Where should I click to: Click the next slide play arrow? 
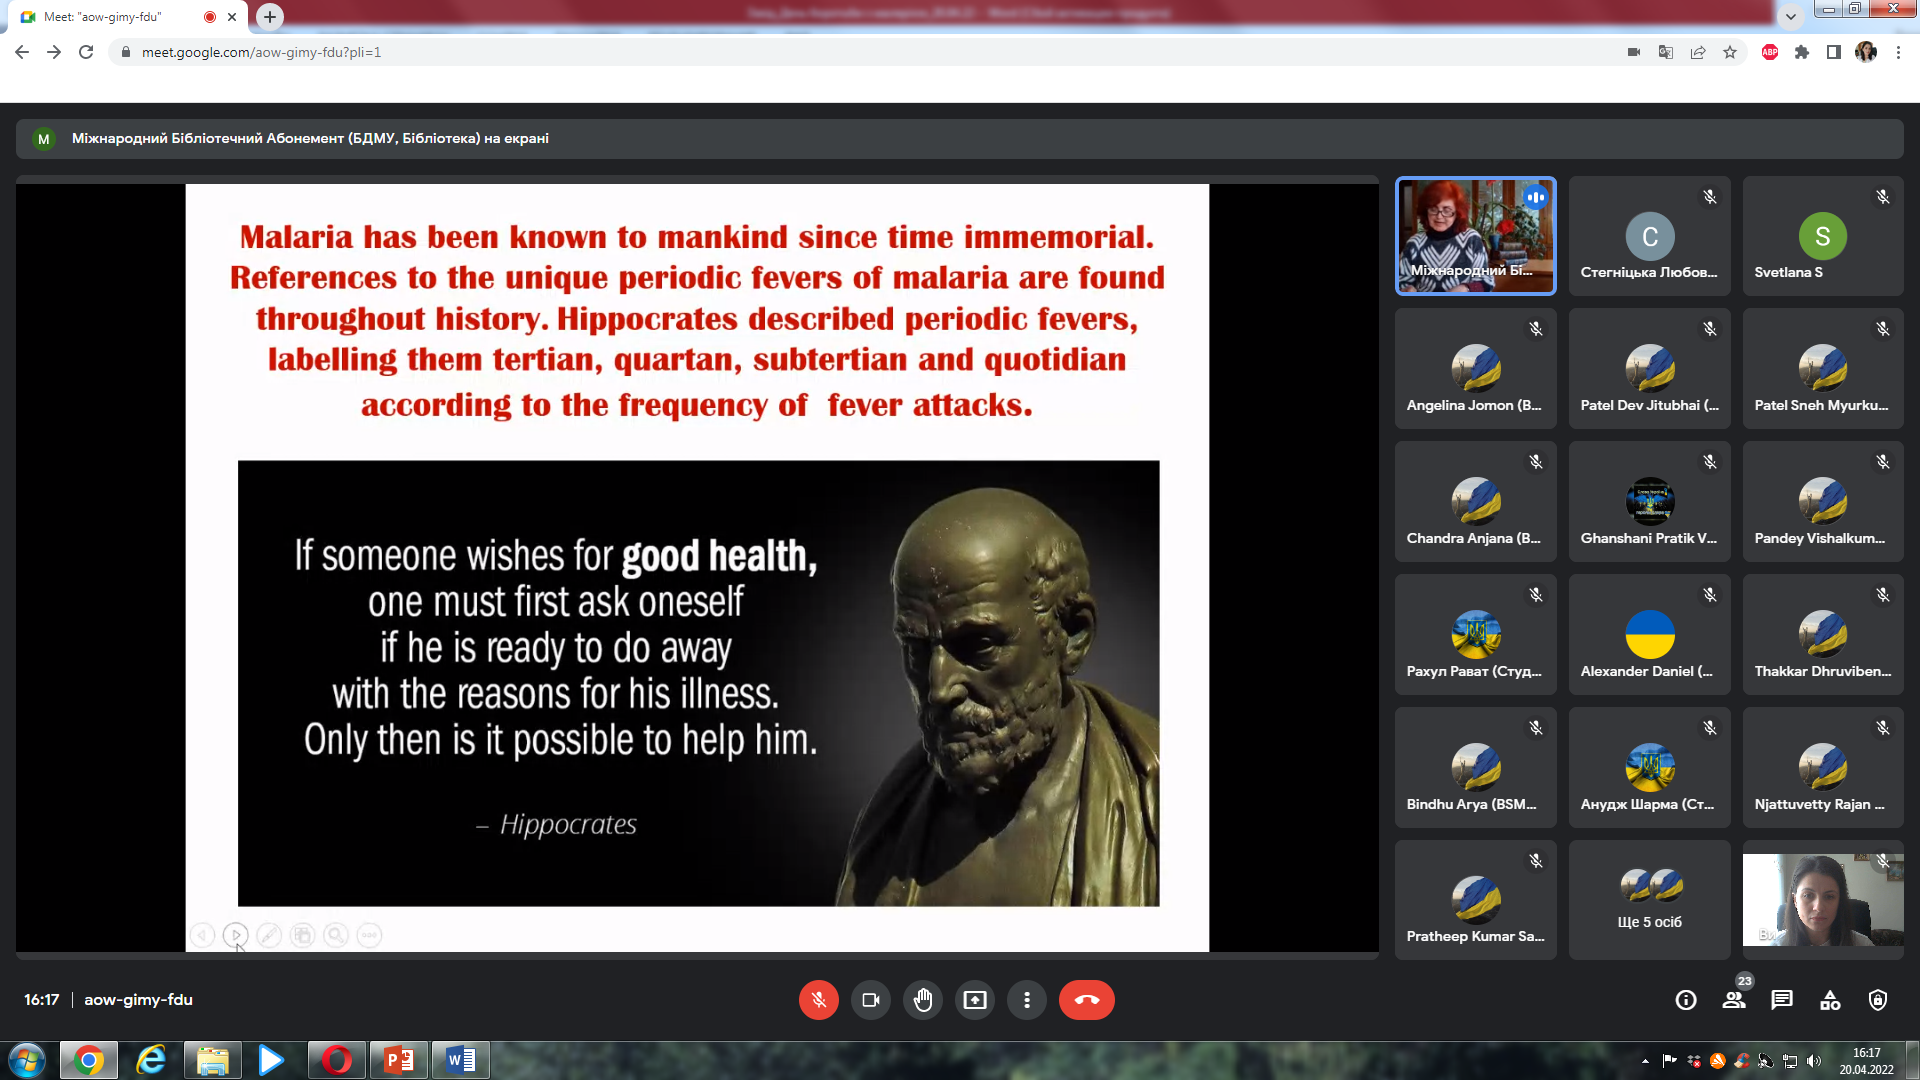[235, 935]
